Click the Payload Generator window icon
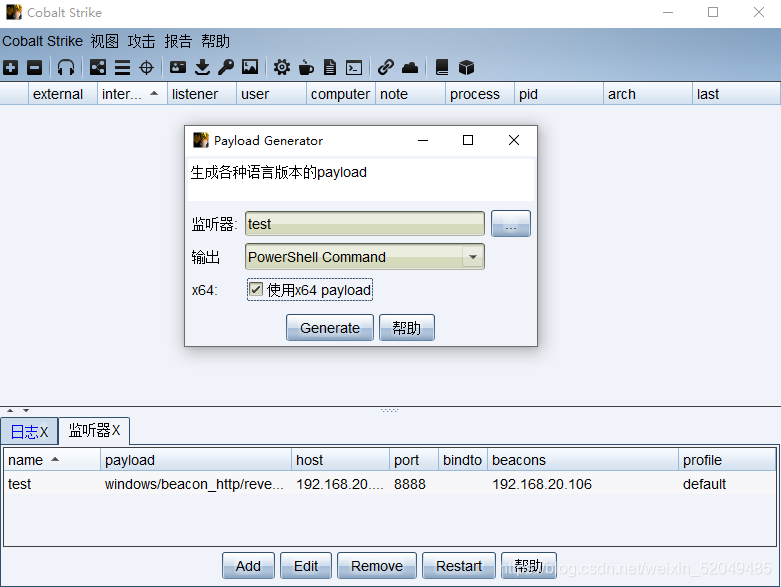Screen dimensions: 781x587 [201, 140]
